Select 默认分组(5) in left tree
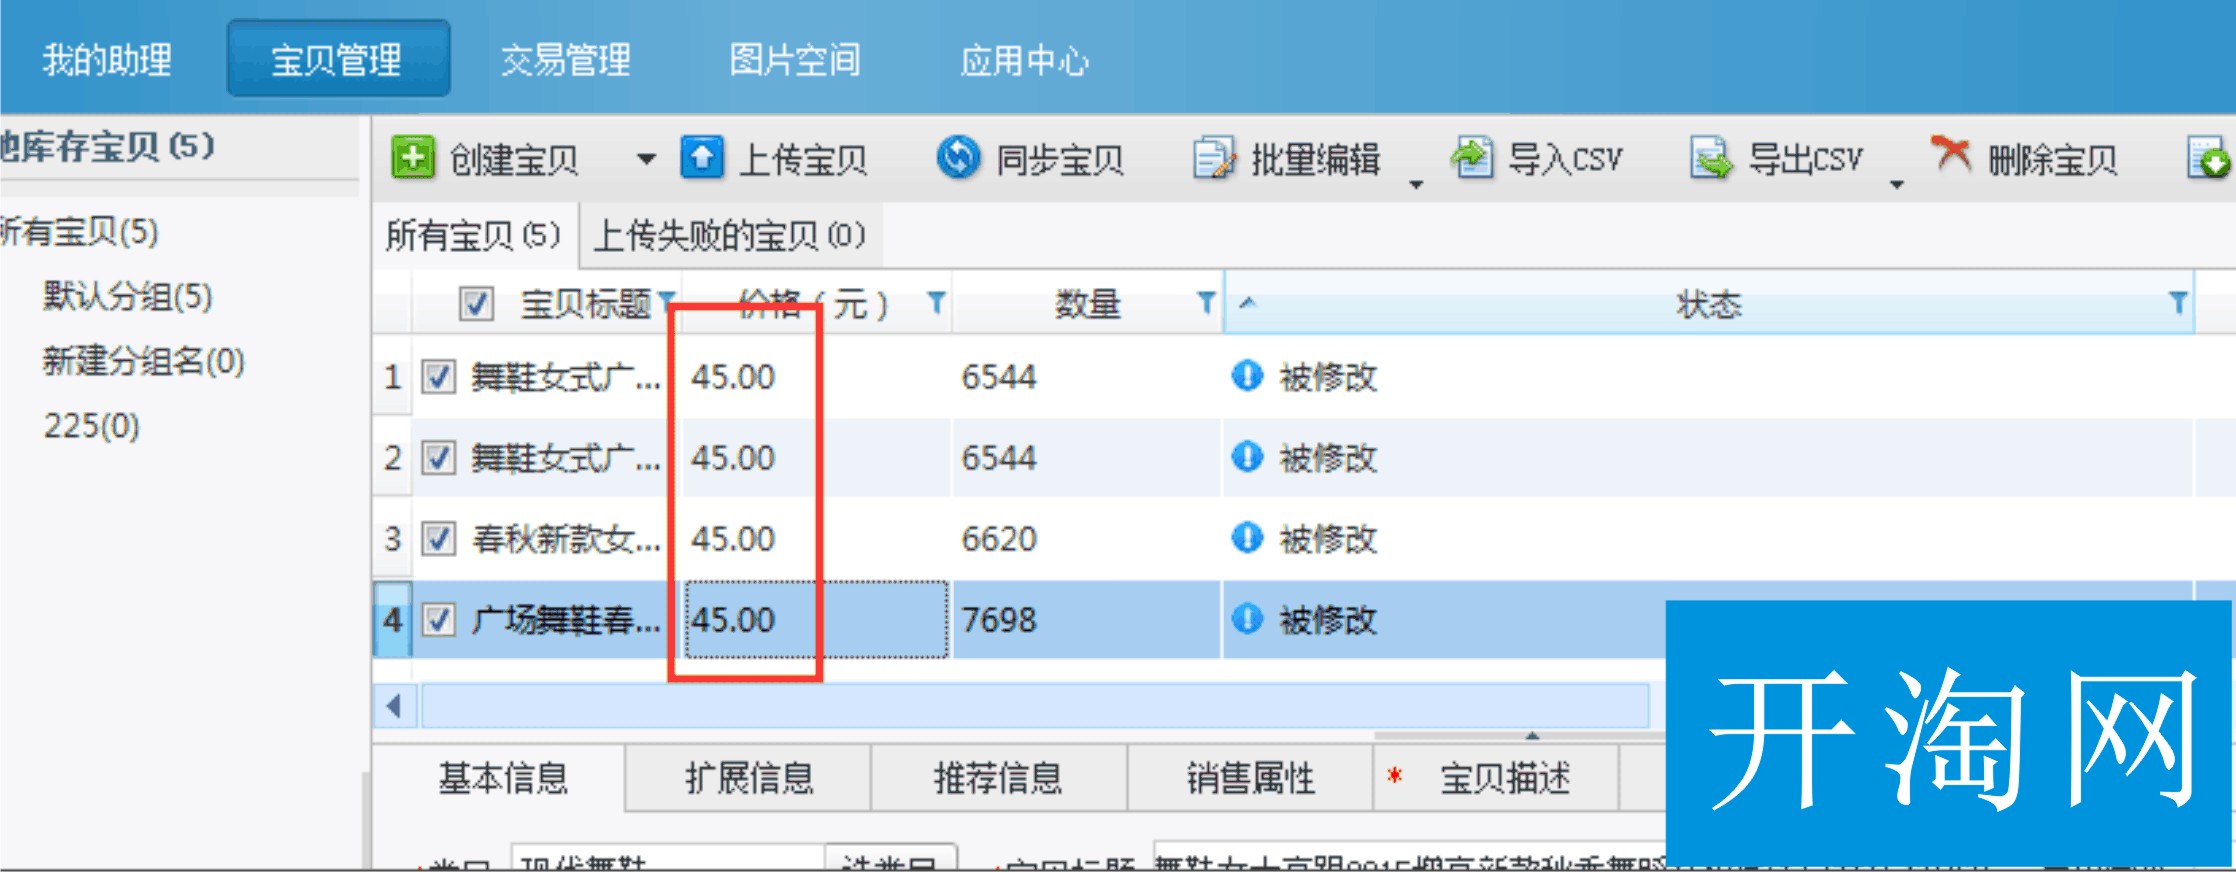This screenshot has height=872, width=2236. tap(127, 296)
